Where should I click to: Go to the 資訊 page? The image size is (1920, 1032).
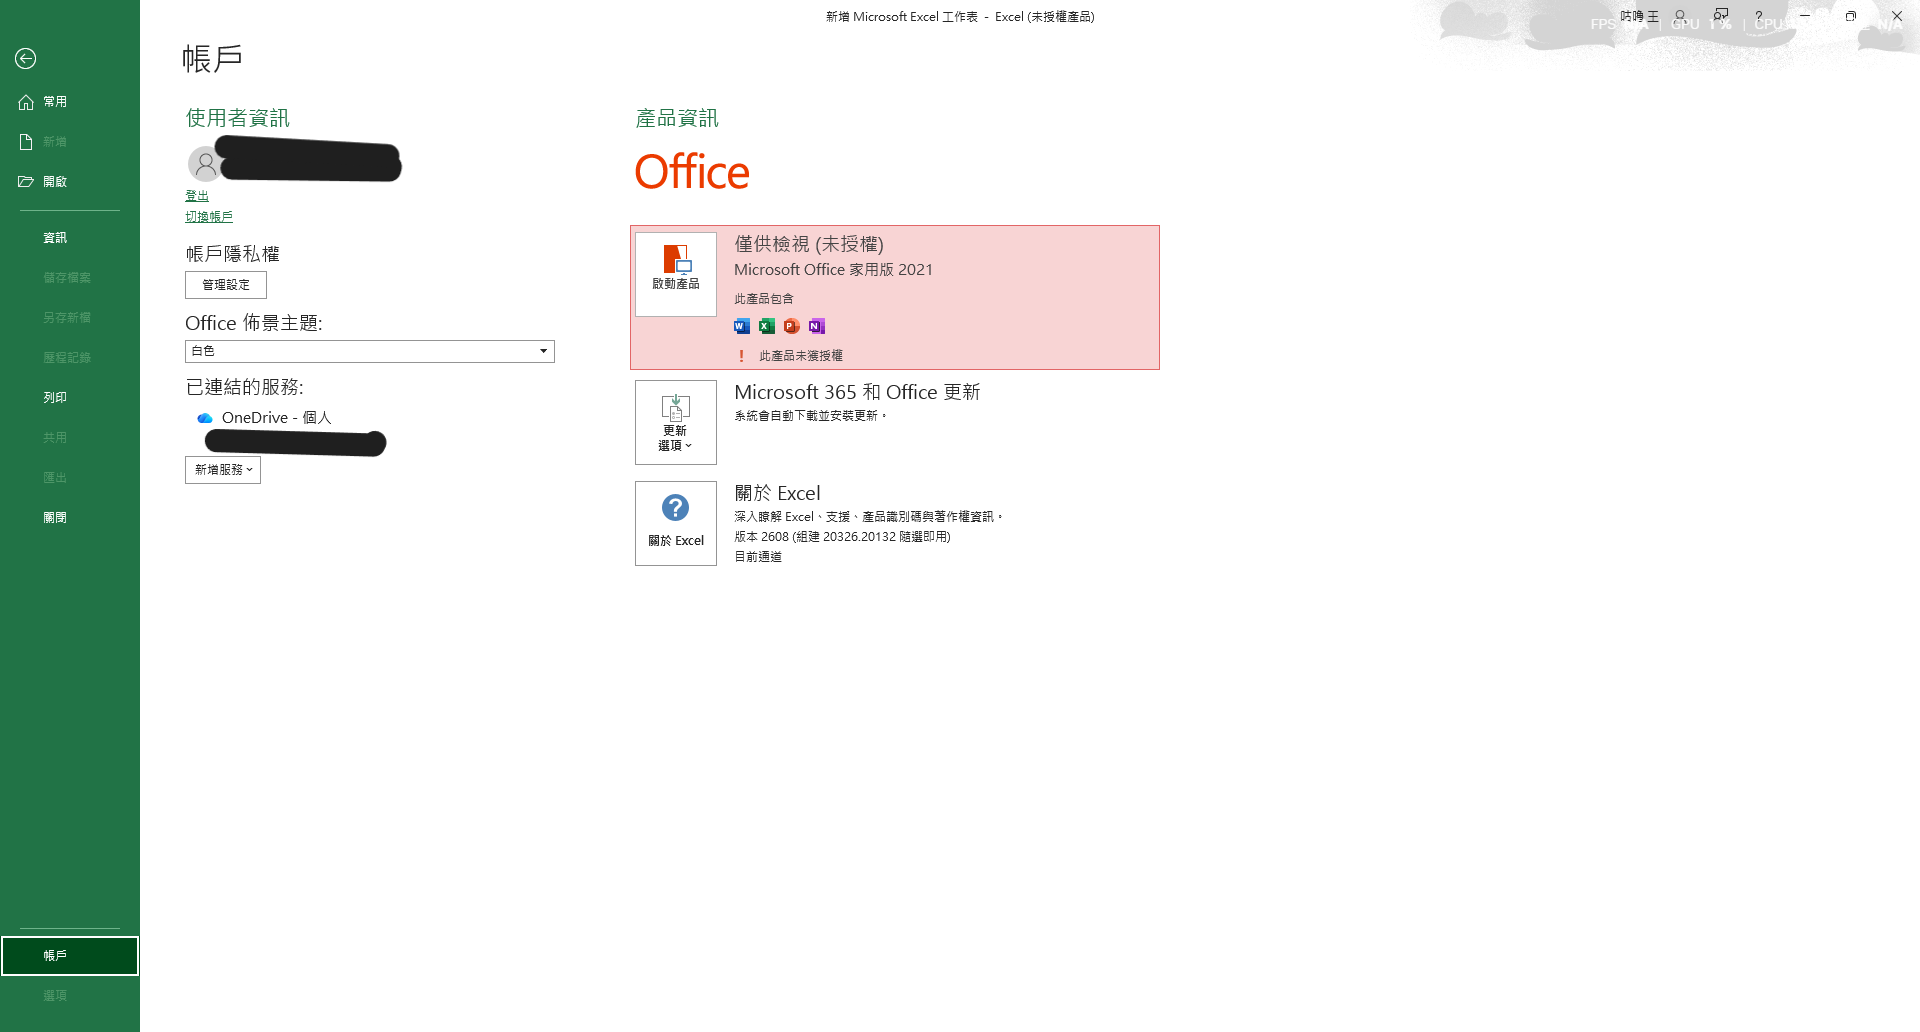coord(70,238)
